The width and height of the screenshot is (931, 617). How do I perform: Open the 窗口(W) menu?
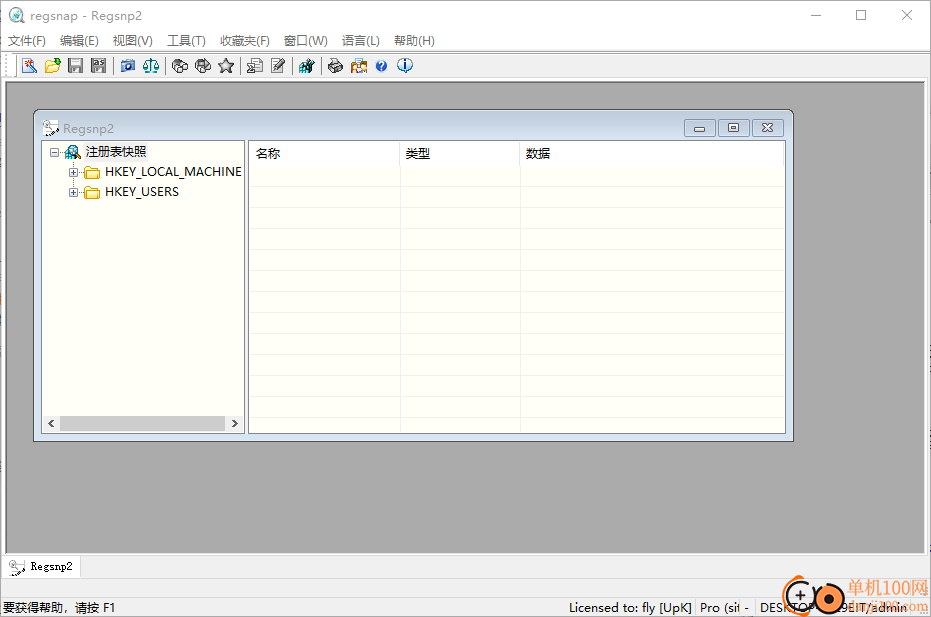(306, 40)
